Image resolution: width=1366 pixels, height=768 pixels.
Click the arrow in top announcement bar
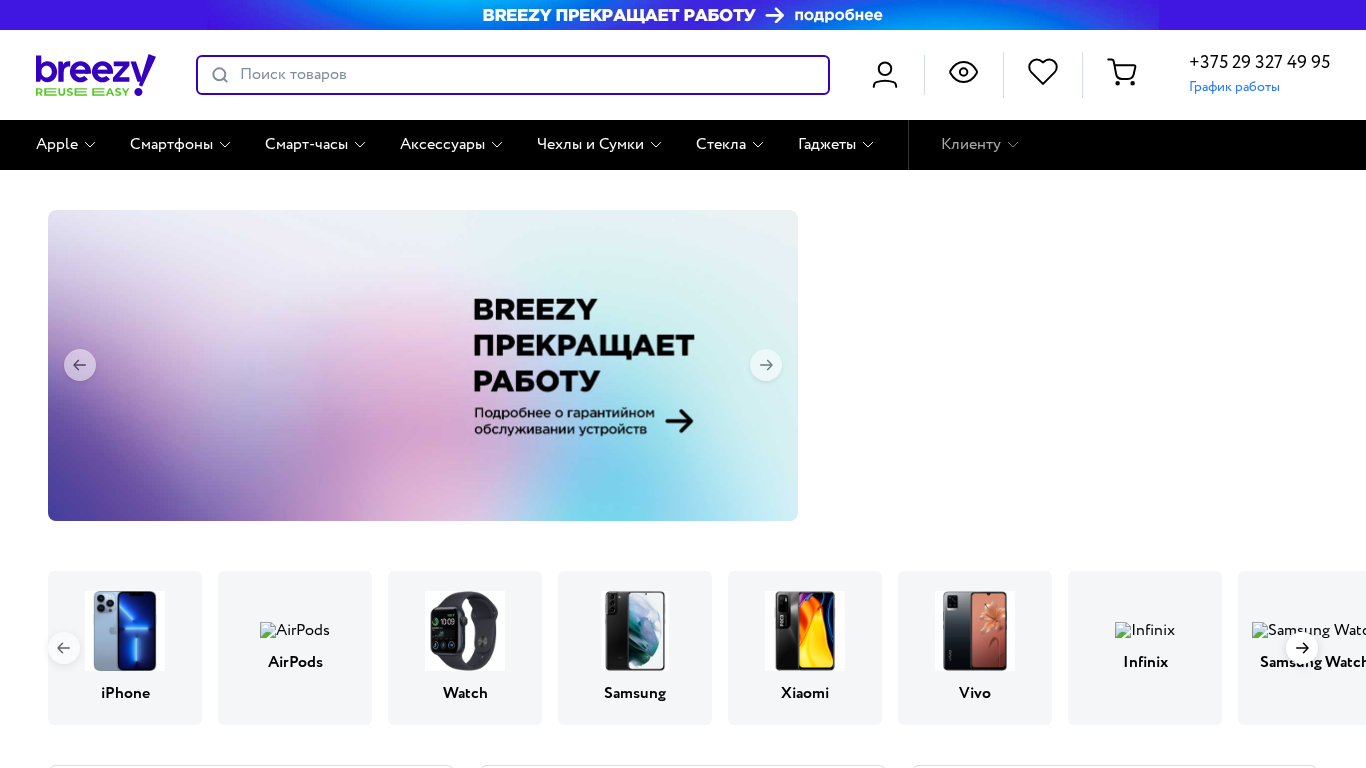[x=775, y=15]
